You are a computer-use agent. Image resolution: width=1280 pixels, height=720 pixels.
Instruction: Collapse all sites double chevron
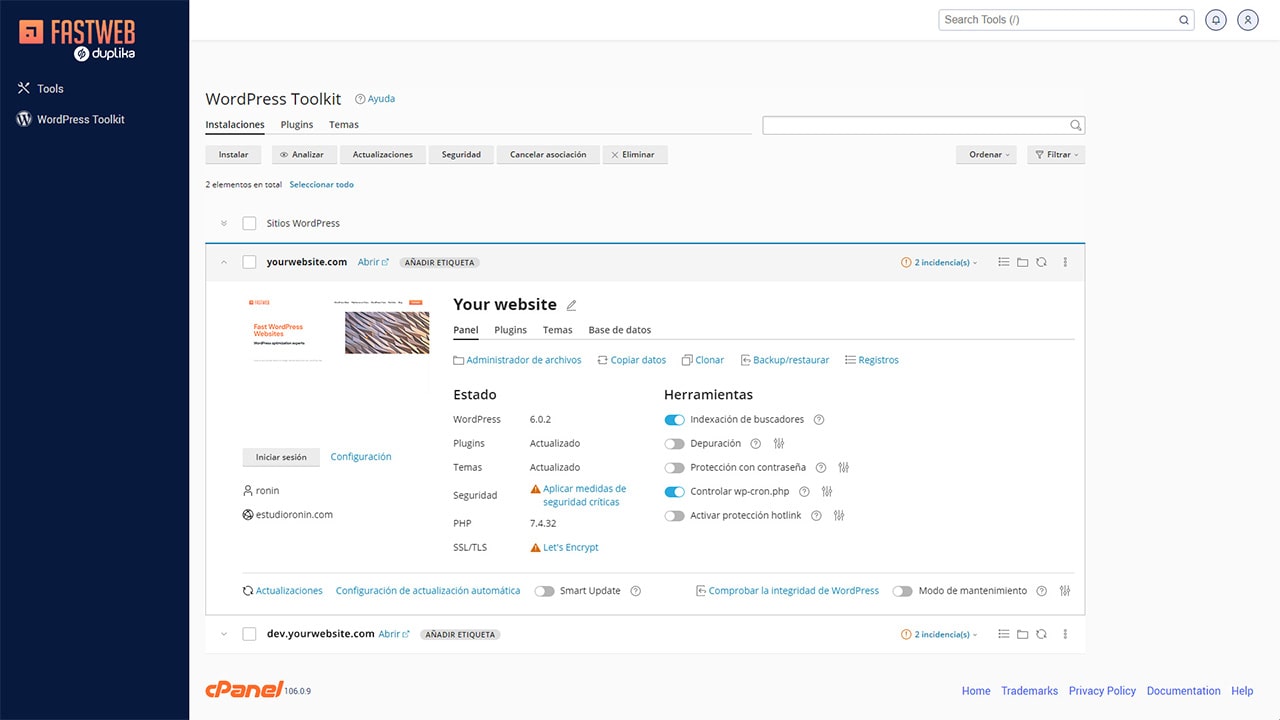pos(224,223)
